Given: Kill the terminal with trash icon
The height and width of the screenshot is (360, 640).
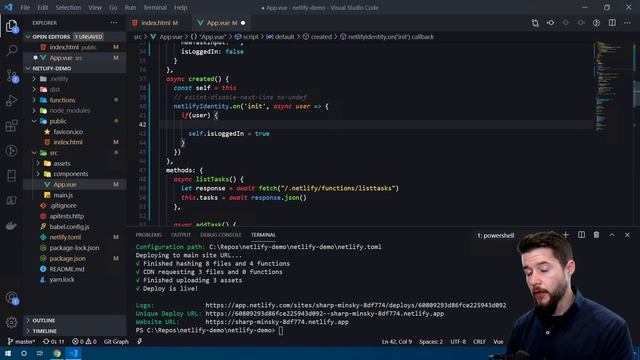Looking at the screenshot, I should (596, 235).
